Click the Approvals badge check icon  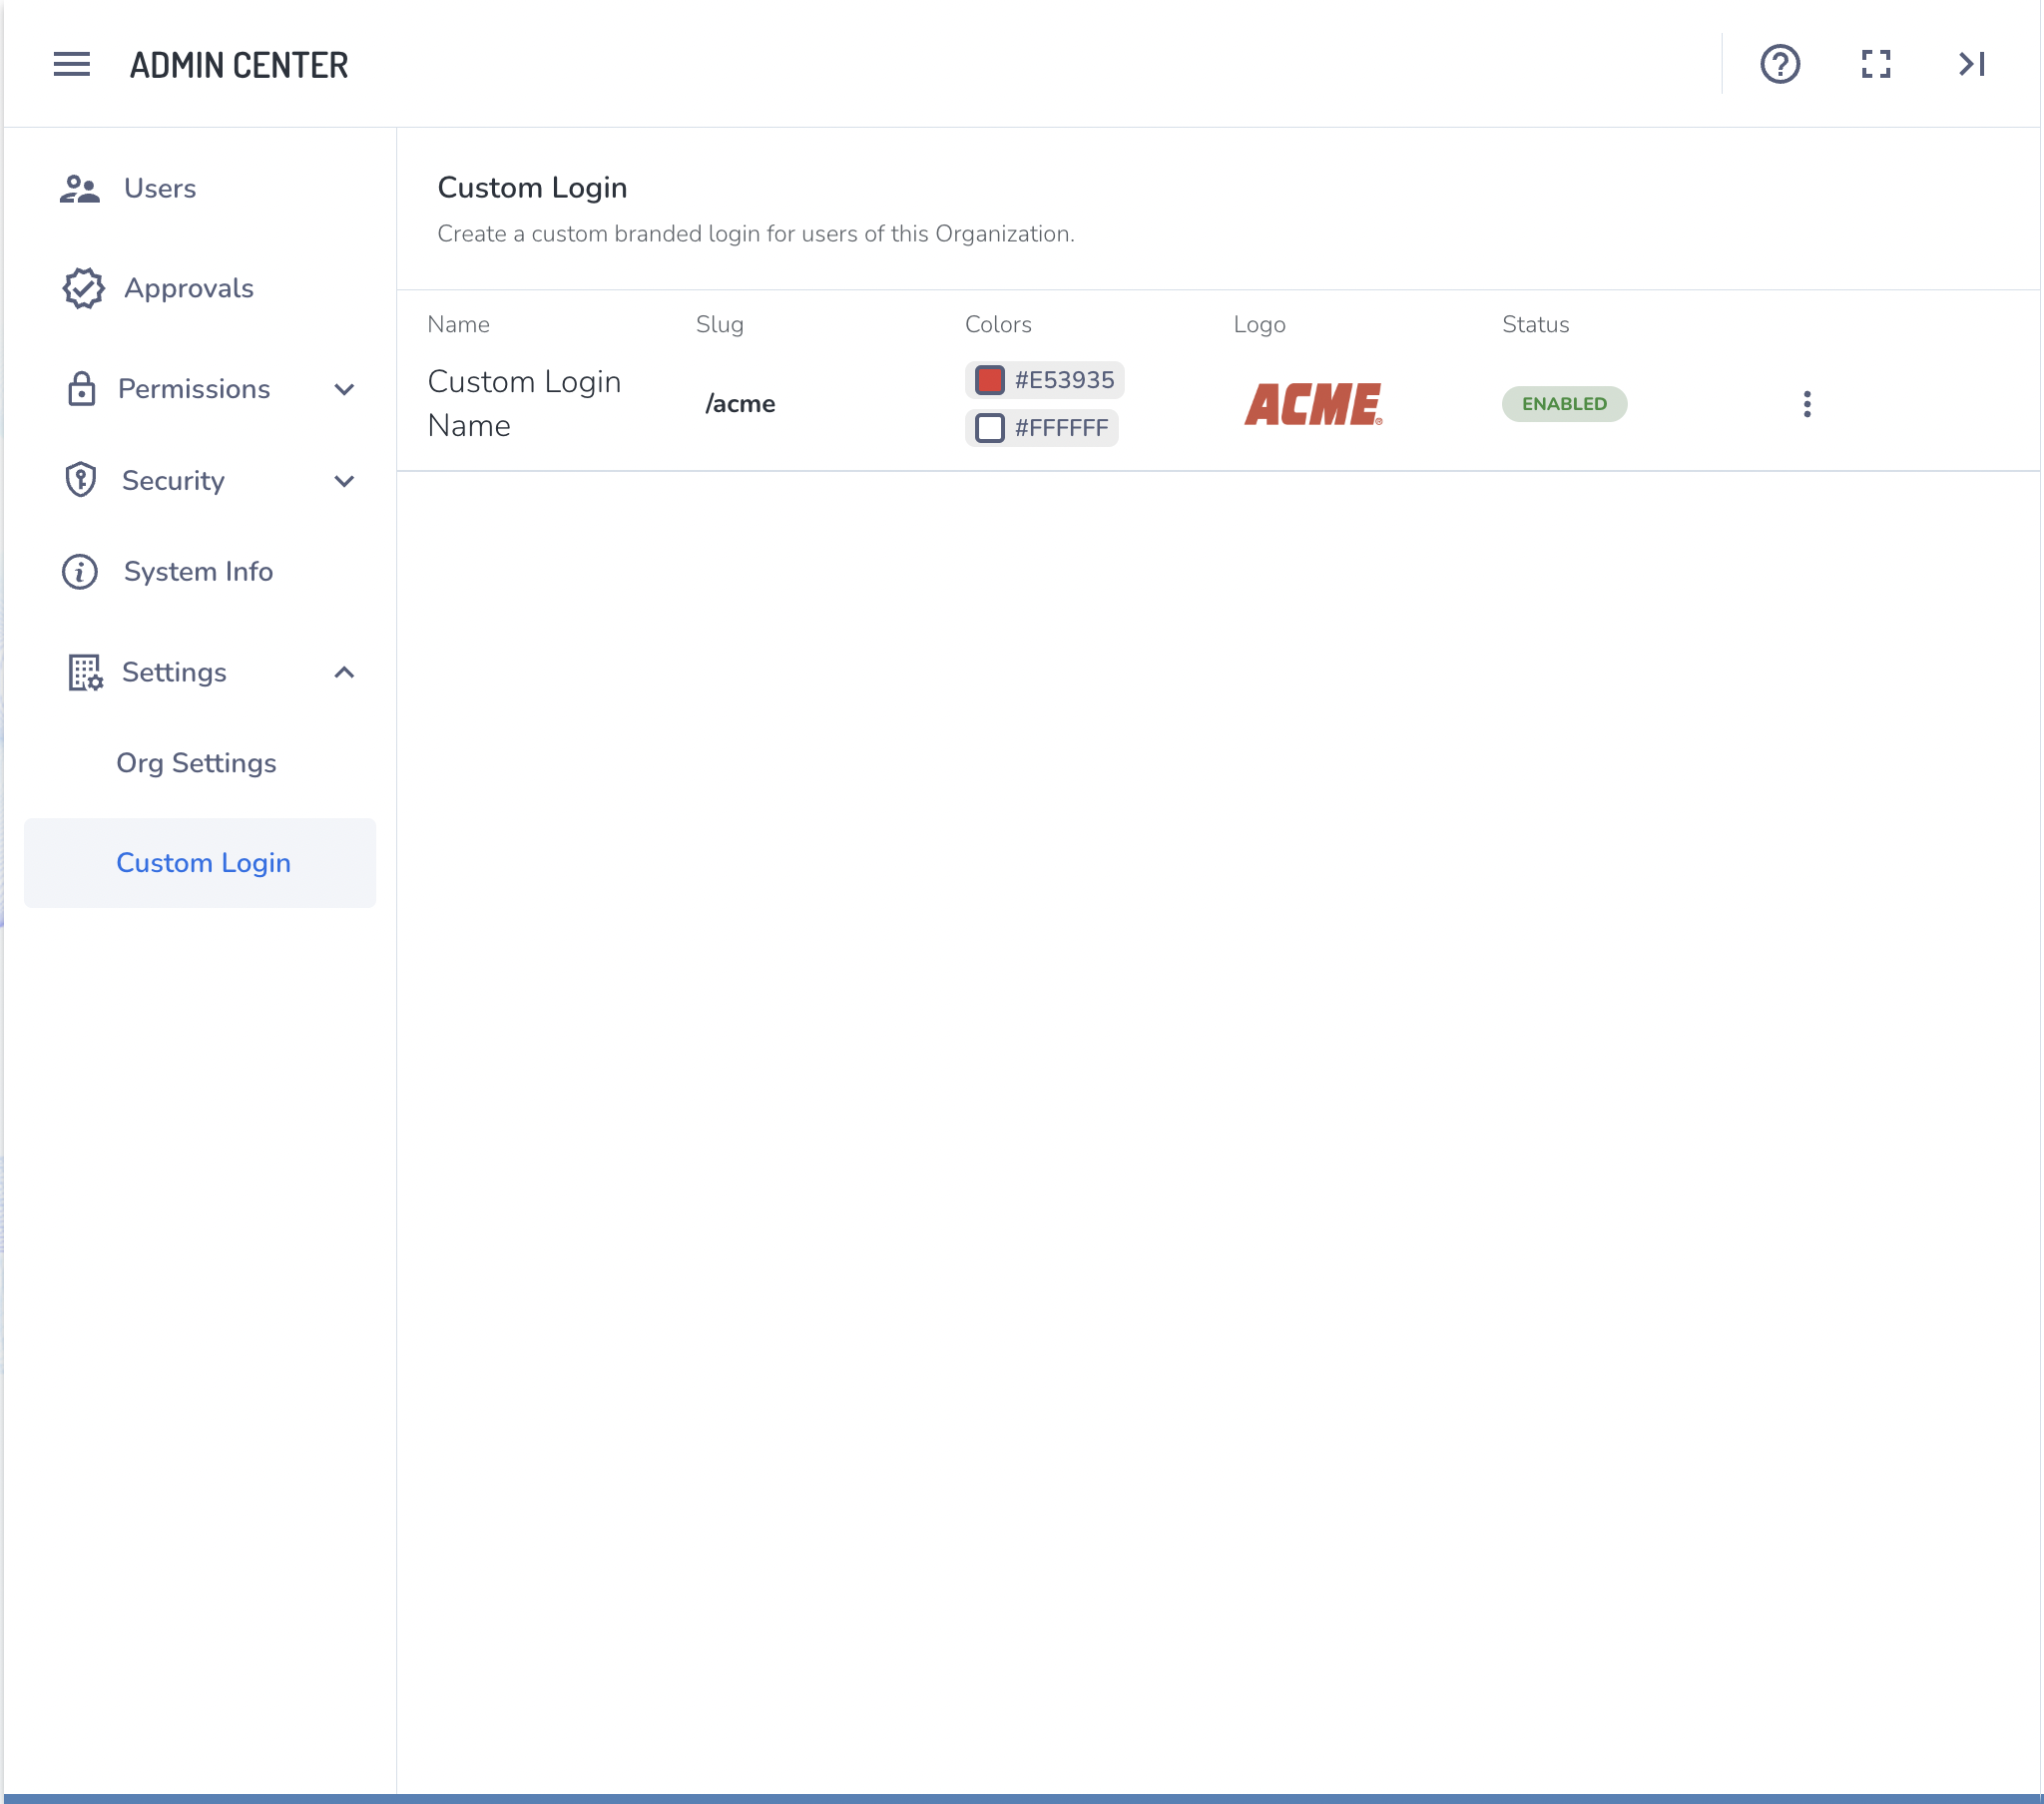(x=83, y=289)
